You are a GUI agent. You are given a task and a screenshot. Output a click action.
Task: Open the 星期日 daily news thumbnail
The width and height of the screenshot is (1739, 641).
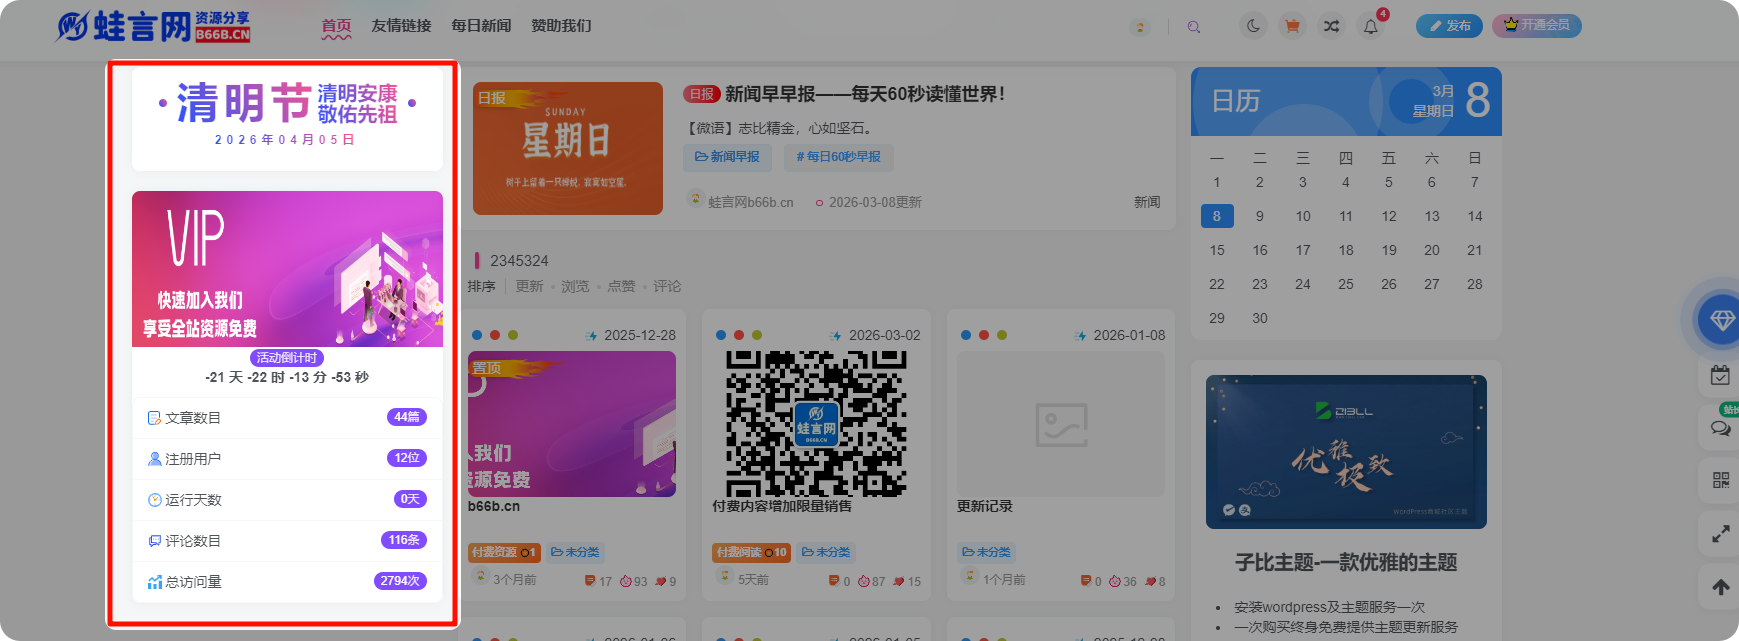[568, 148]
